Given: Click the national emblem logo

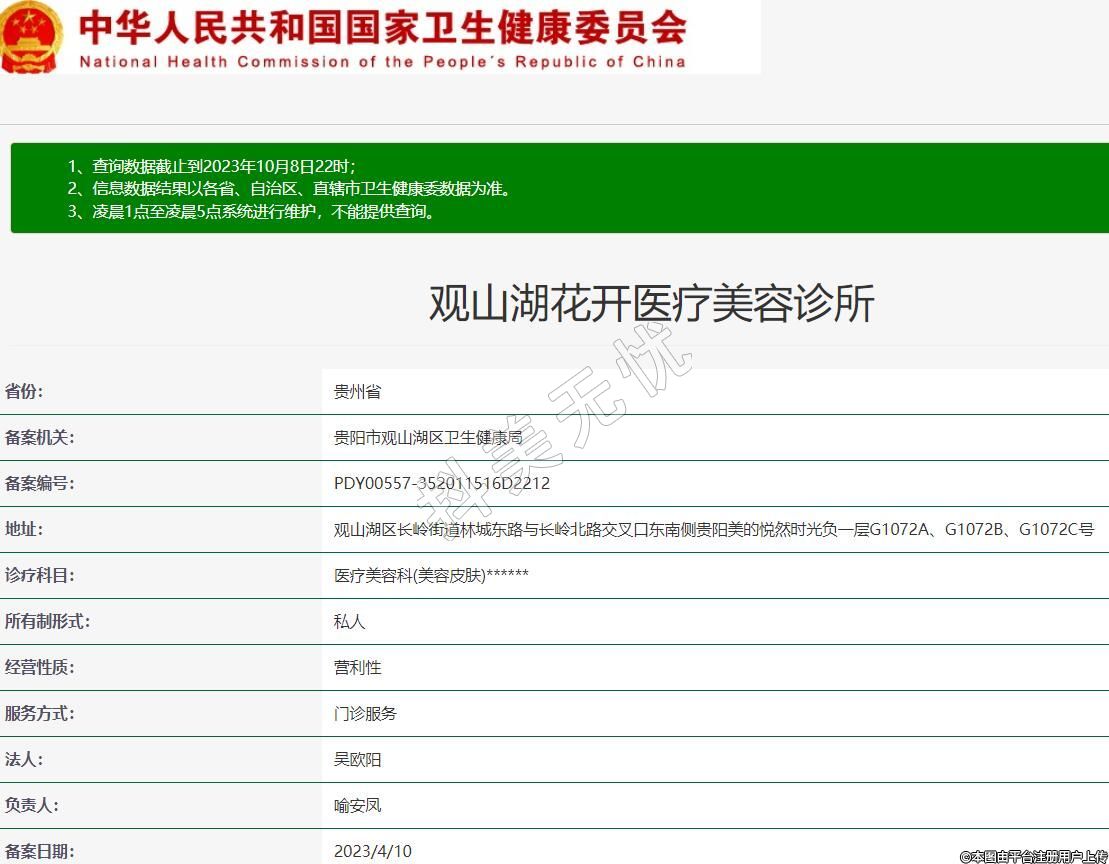Looking at the screenshot, I should (32, 37).
